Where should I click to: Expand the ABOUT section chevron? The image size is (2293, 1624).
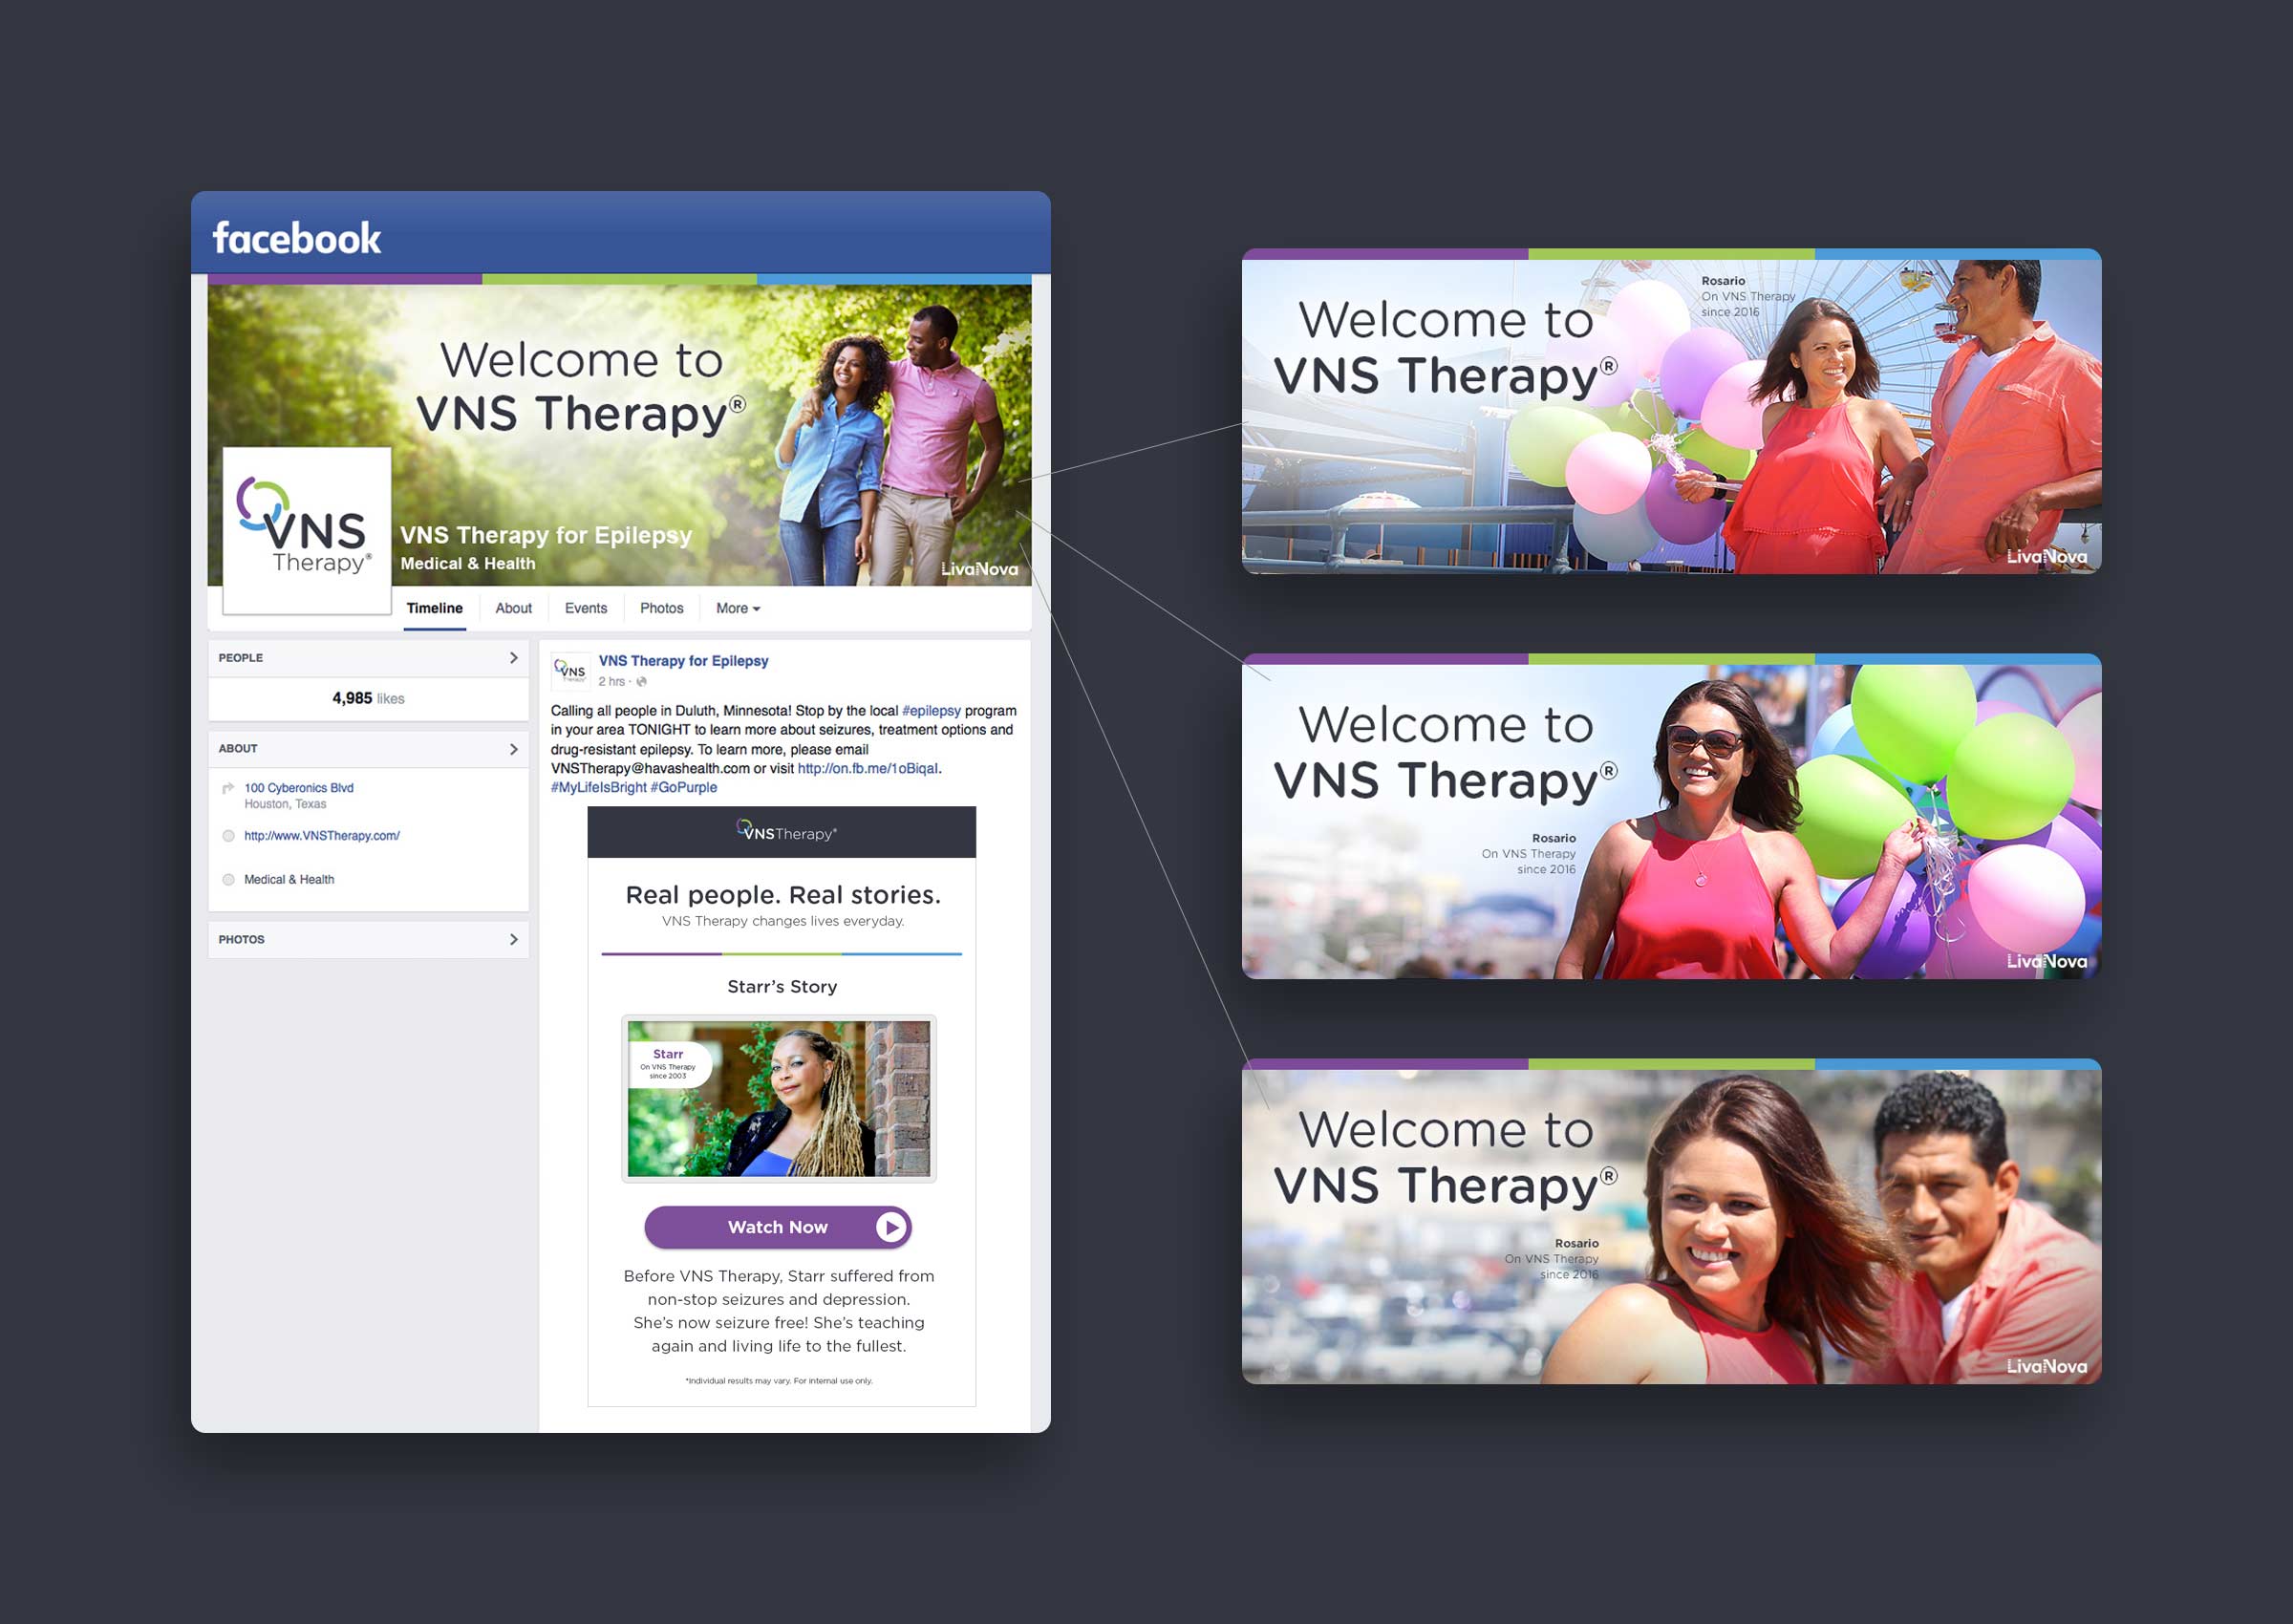(x=514, y=749)
